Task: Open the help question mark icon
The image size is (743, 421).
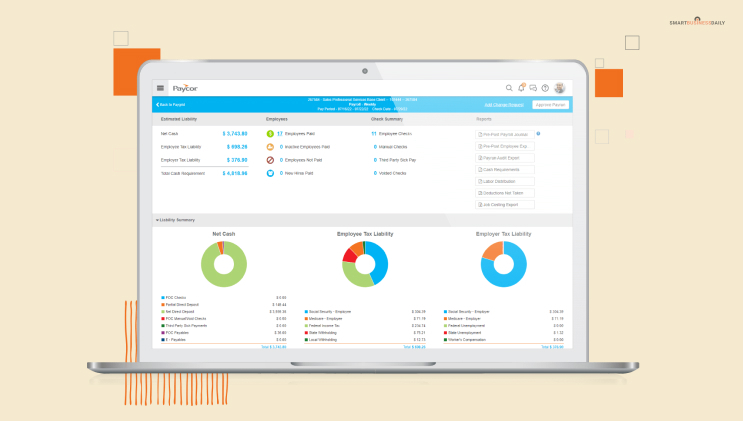Action: pyautogui.click(x=545, y=88)
